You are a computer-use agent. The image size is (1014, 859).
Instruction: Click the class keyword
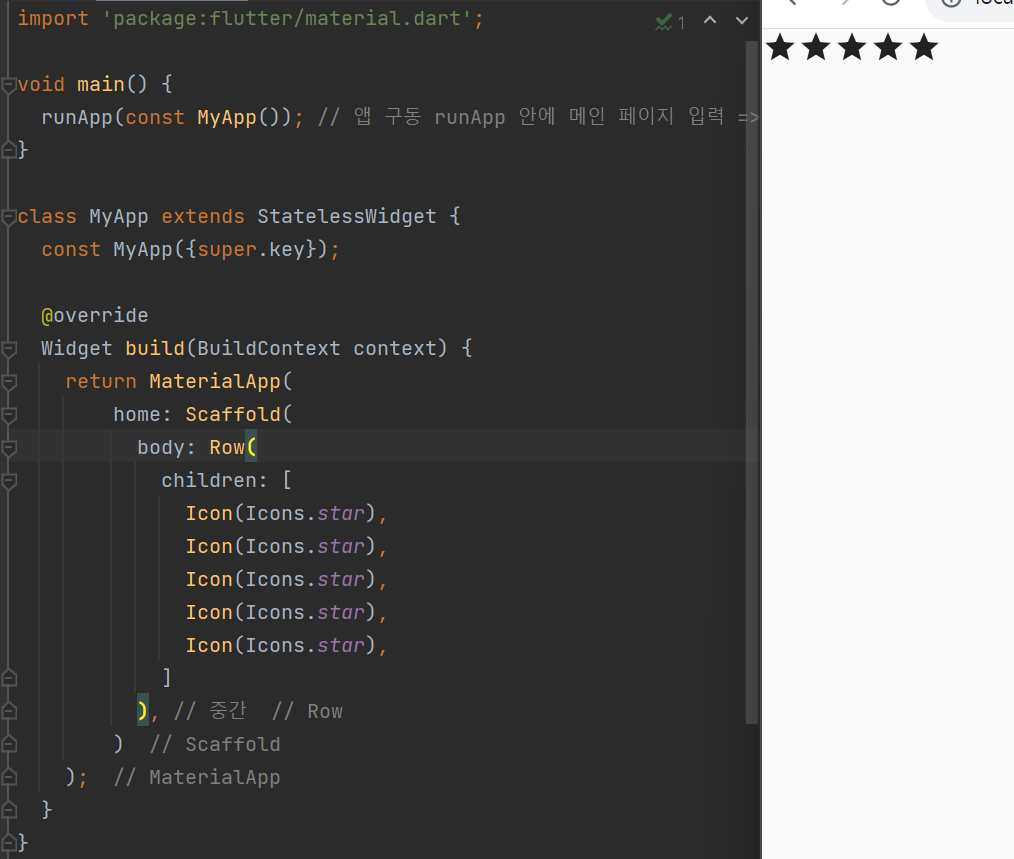(47, 217)
